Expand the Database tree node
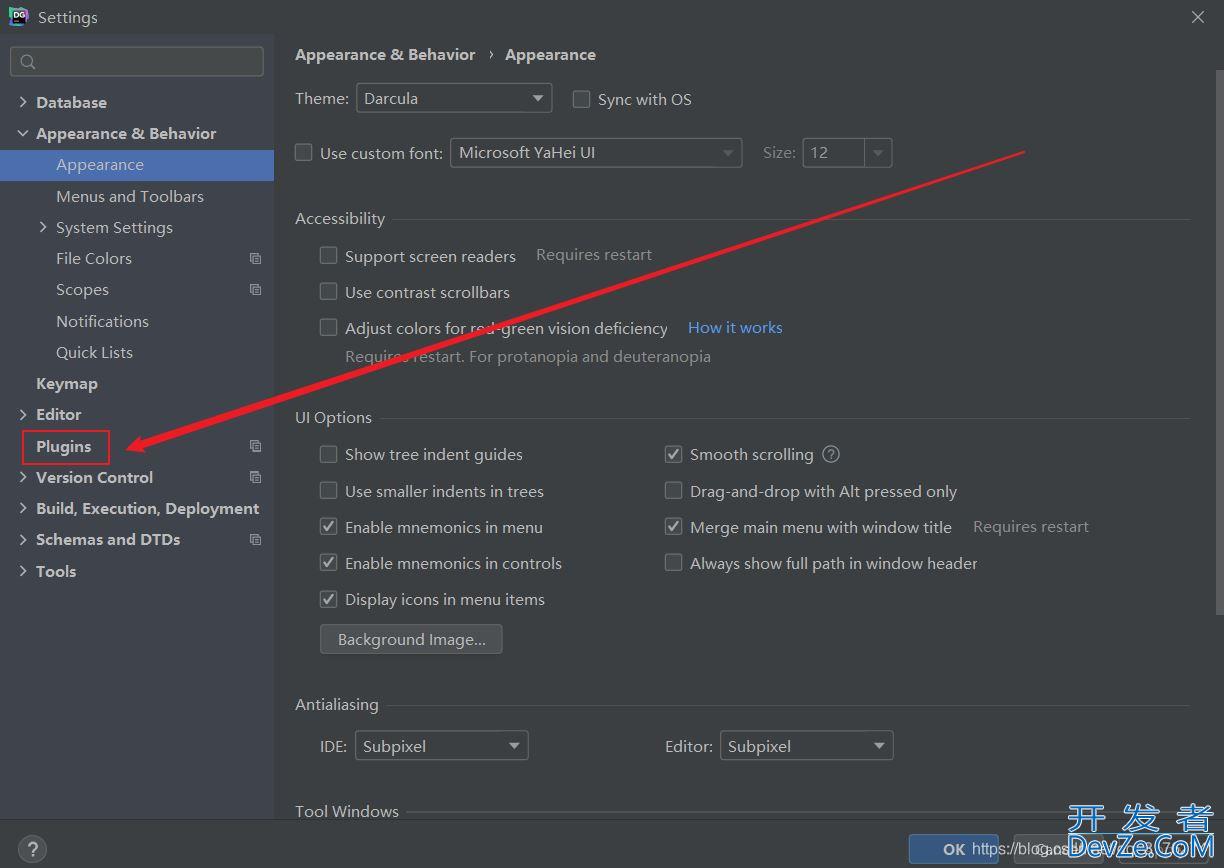 (23, 102)
